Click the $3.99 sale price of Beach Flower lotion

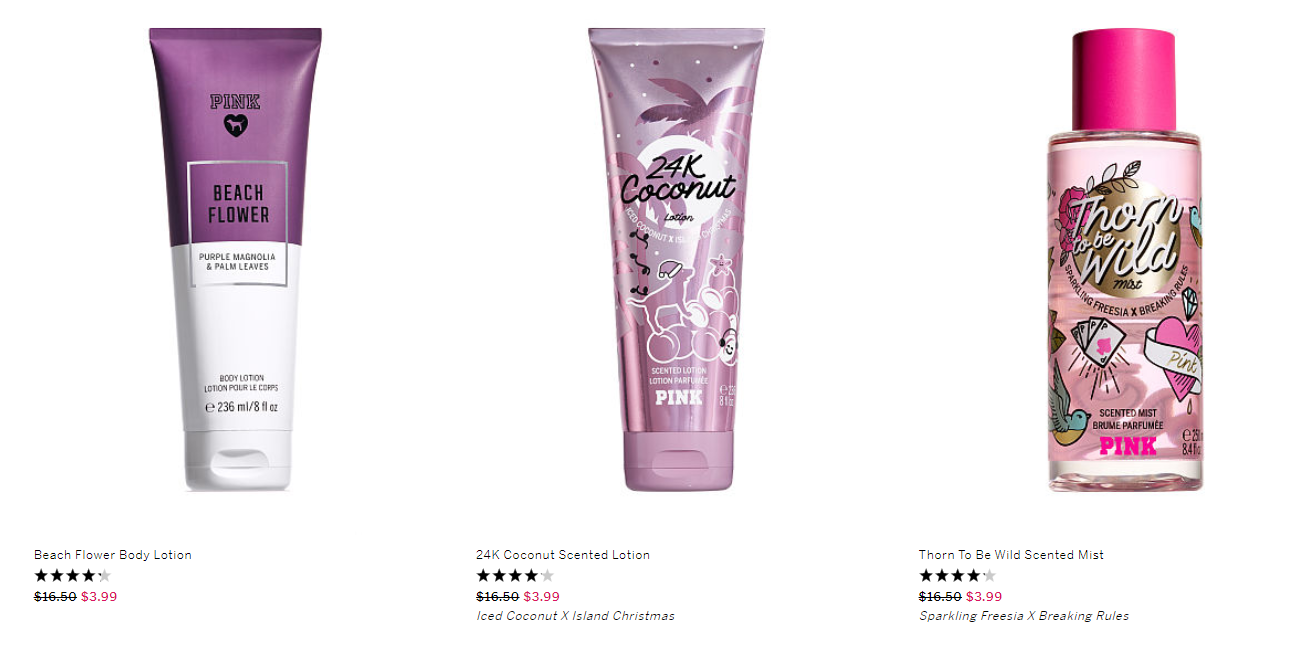tap(99, 597)
